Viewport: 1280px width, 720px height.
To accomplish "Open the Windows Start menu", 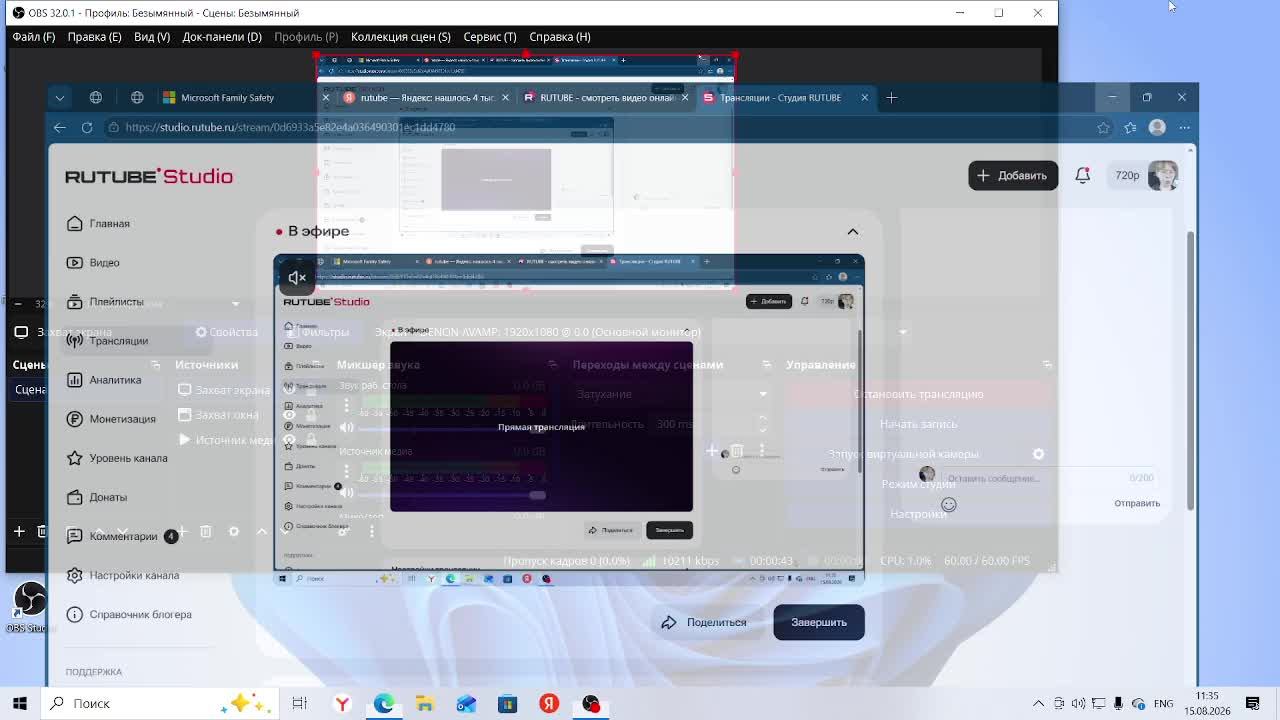I will pyautogui.click(x=19, y=703).
